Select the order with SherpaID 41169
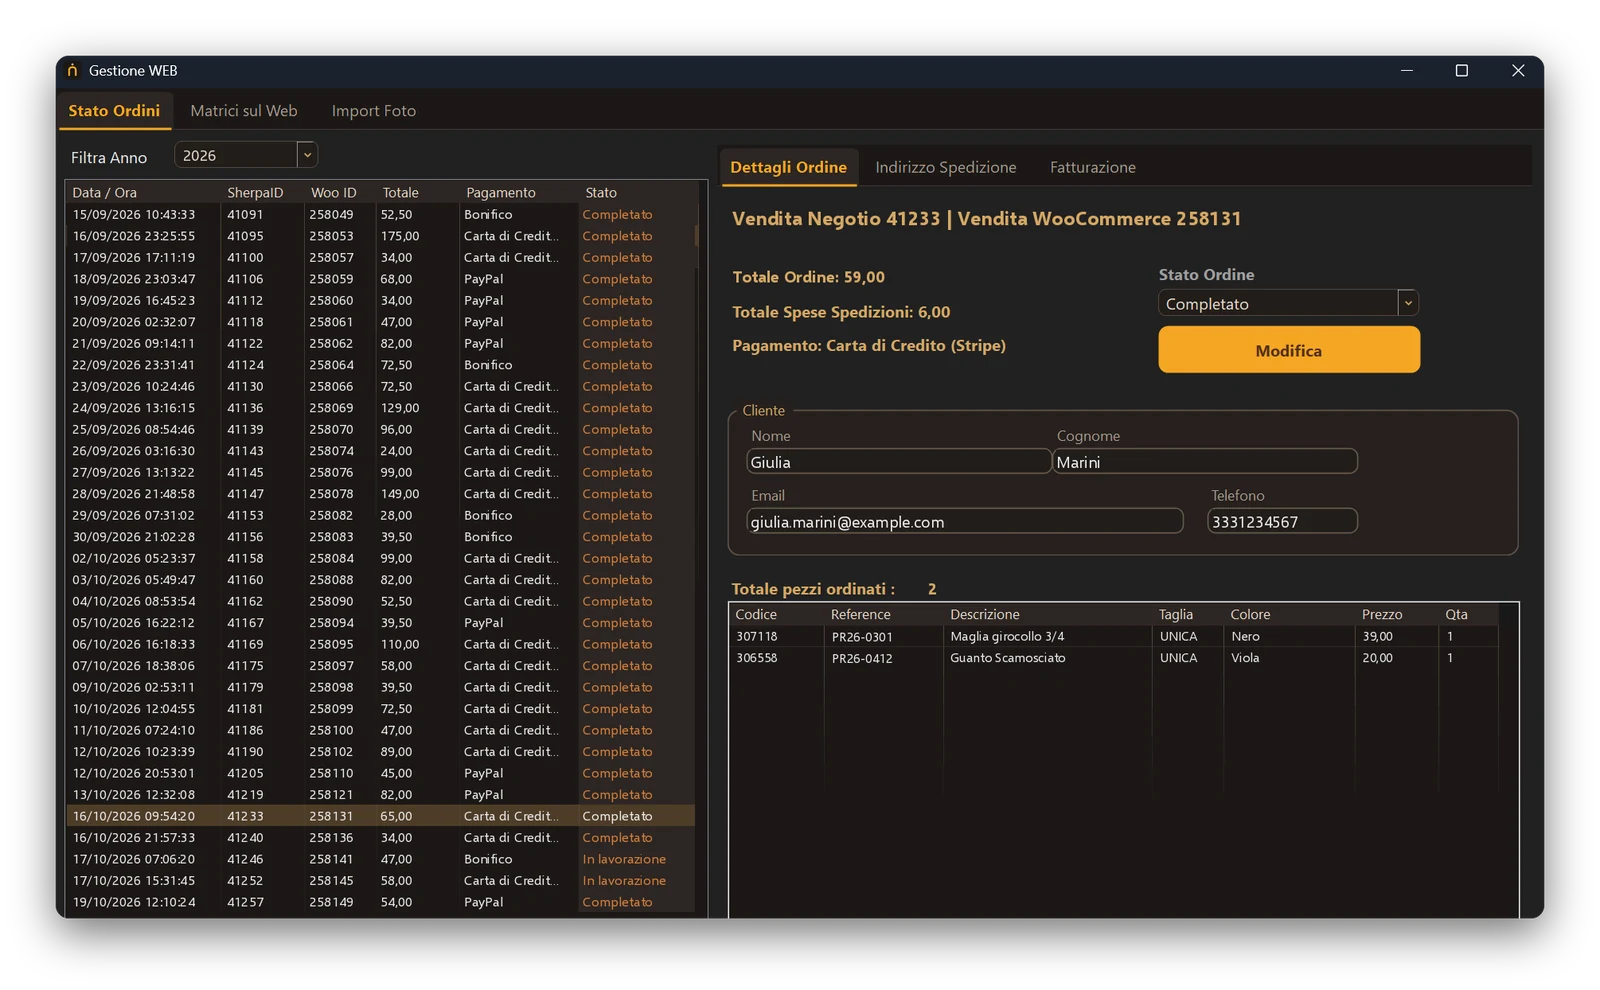 coord(381,644)
